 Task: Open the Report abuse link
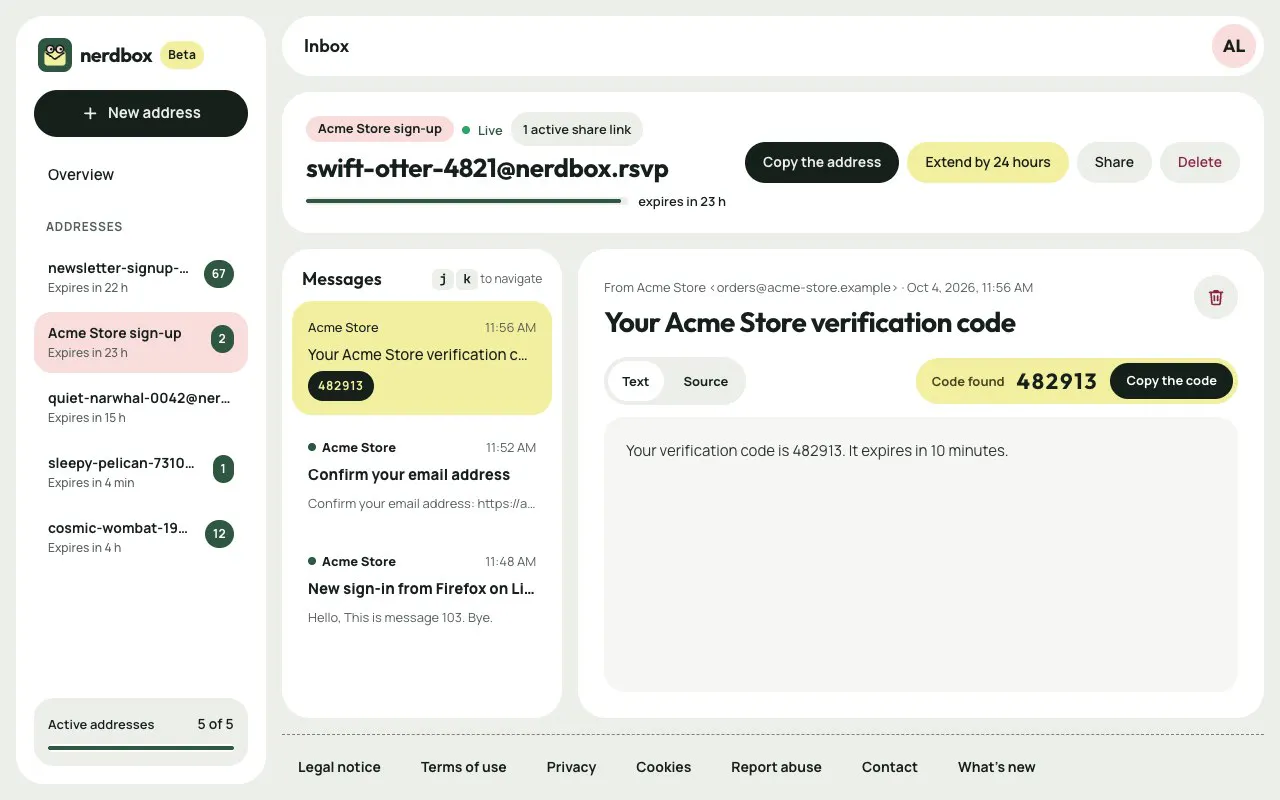(776, 767)
